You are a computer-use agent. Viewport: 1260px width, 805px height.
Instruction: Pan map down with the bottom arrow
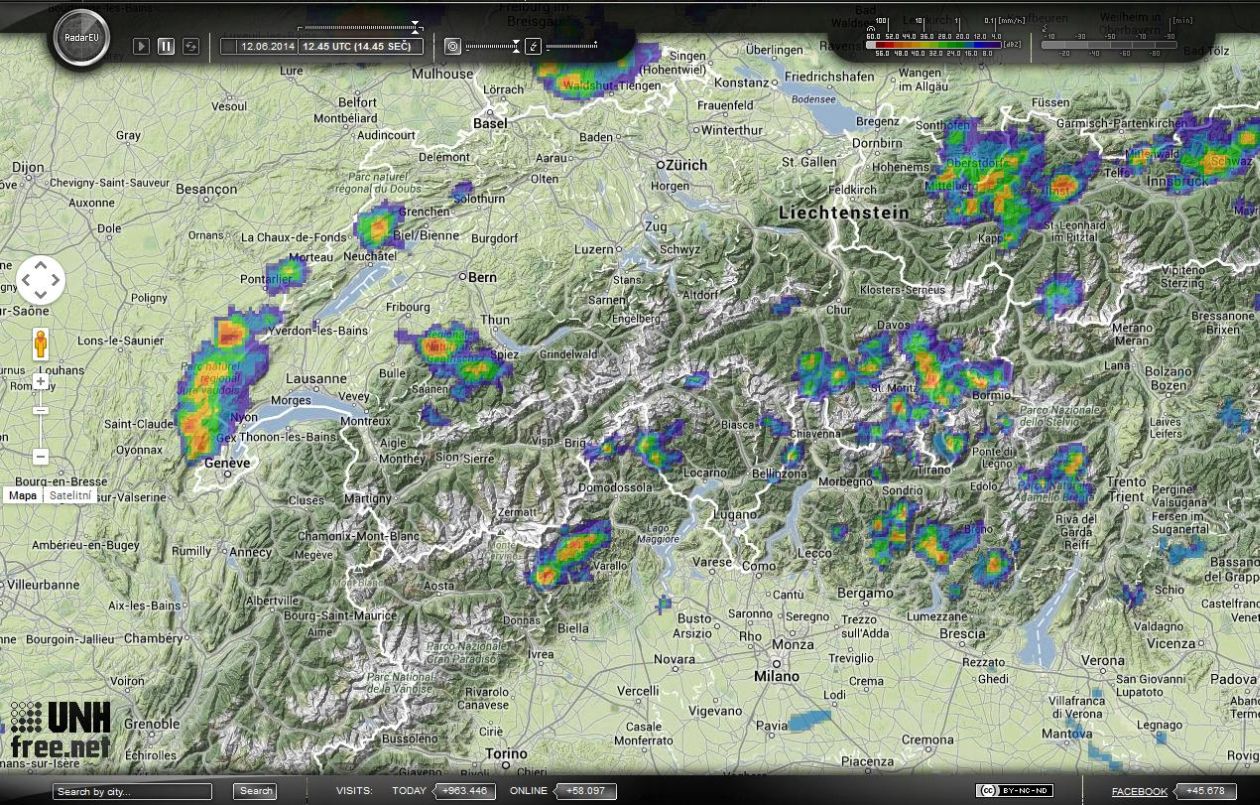[41, 296]
